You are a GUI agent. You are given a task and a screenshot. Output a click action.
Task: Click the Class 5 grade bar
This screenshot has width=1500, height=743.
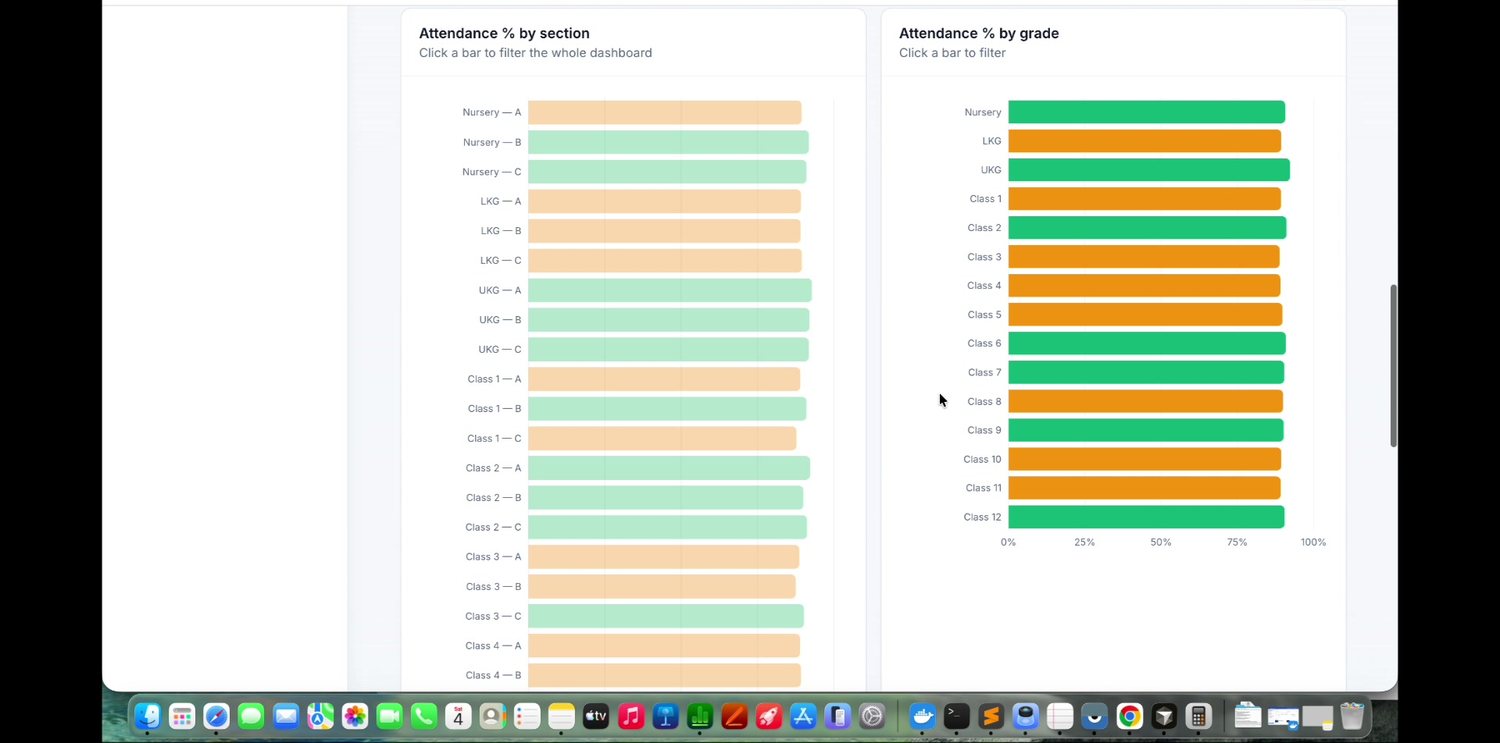1145,314
